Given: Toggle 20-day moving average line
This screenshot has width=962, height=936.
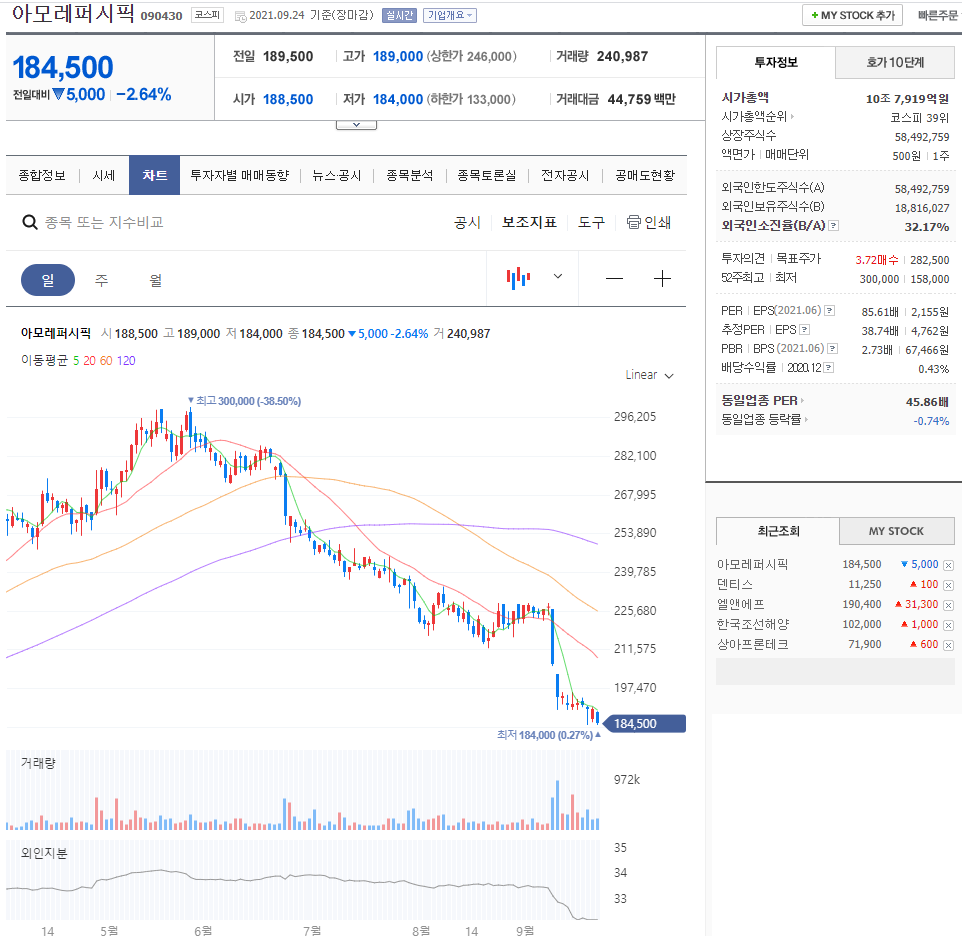Looking at the screenshot, I should coord(90,361).
